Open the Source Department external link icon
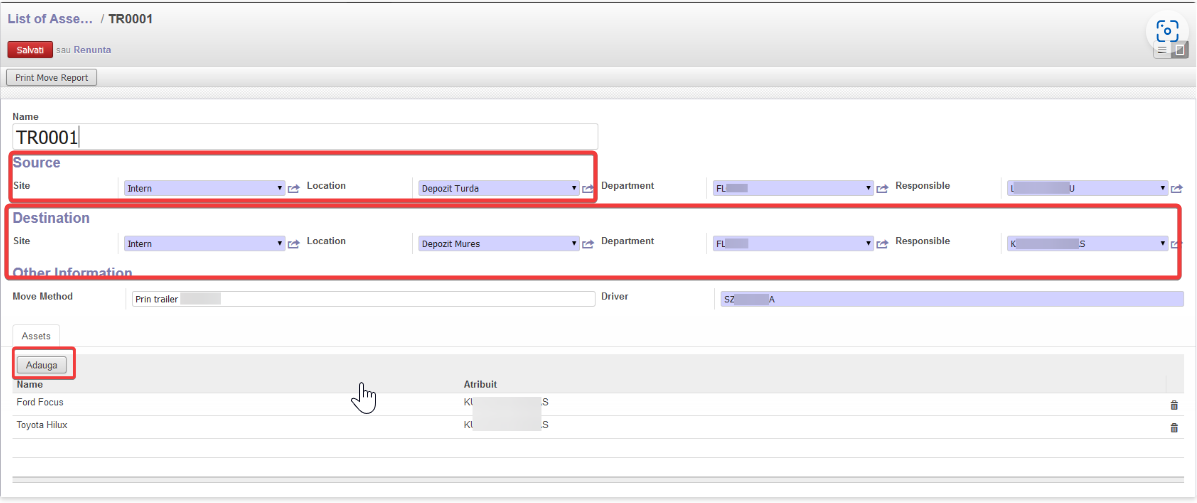 pyautogui.click(x=882, y=188)
